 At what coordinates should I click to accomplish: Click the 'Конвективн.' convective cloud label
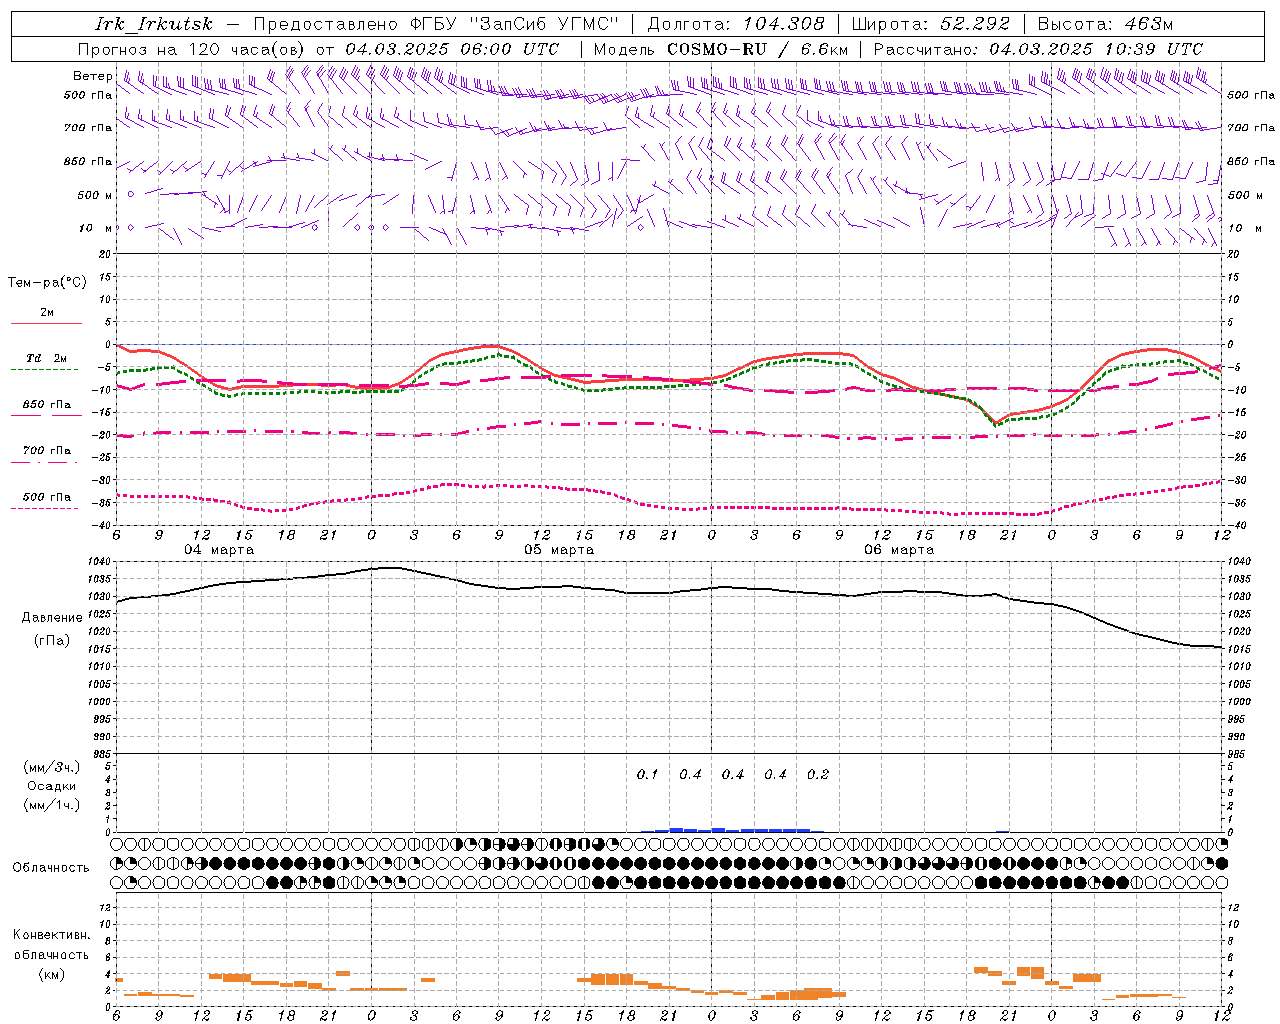pyautogui.click(x=51, y=935)
